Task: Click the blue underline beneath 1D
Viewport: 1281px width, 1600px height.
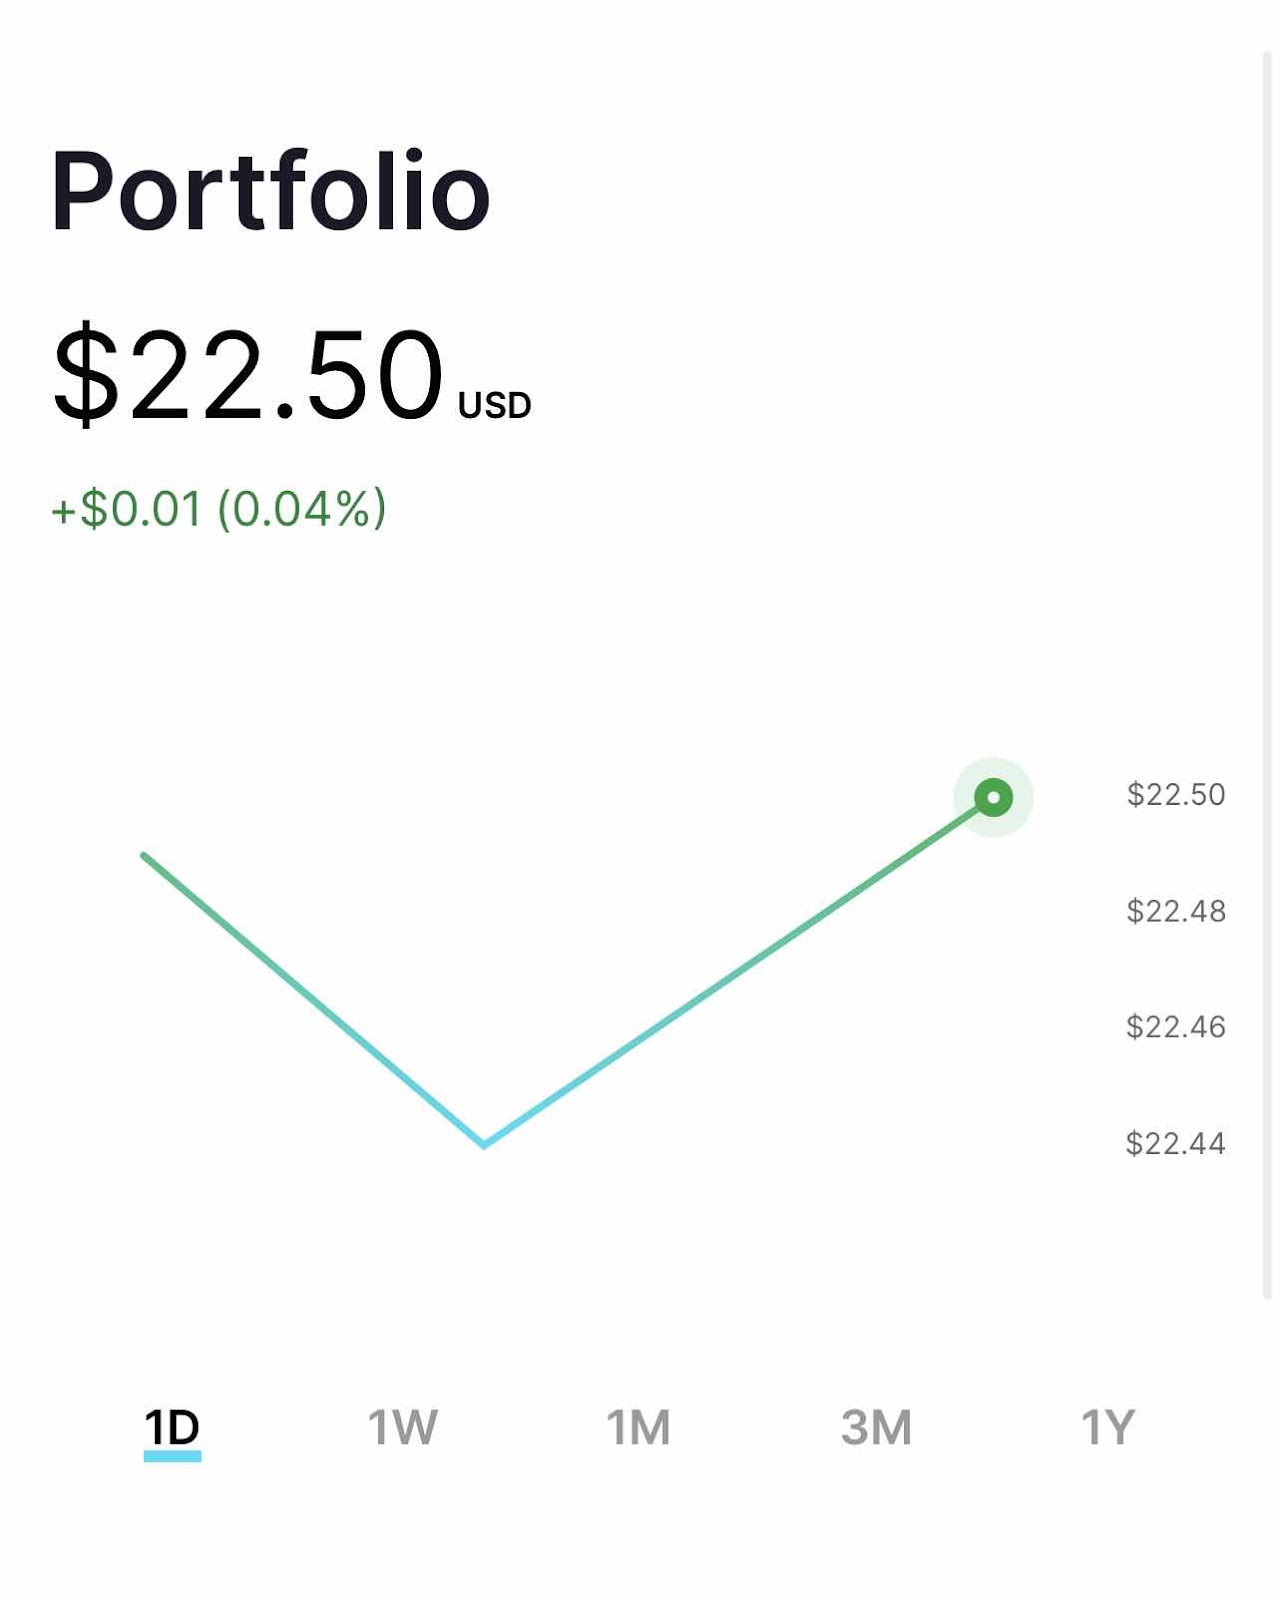Action: 172,1457
